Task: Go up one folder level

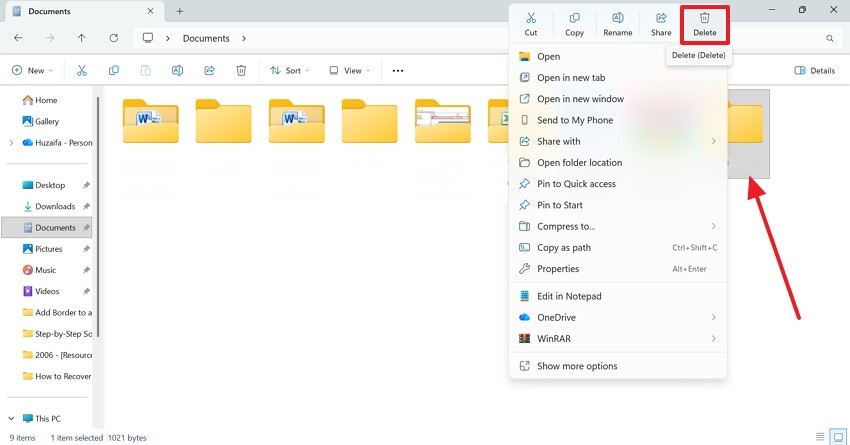Action: 81,38
